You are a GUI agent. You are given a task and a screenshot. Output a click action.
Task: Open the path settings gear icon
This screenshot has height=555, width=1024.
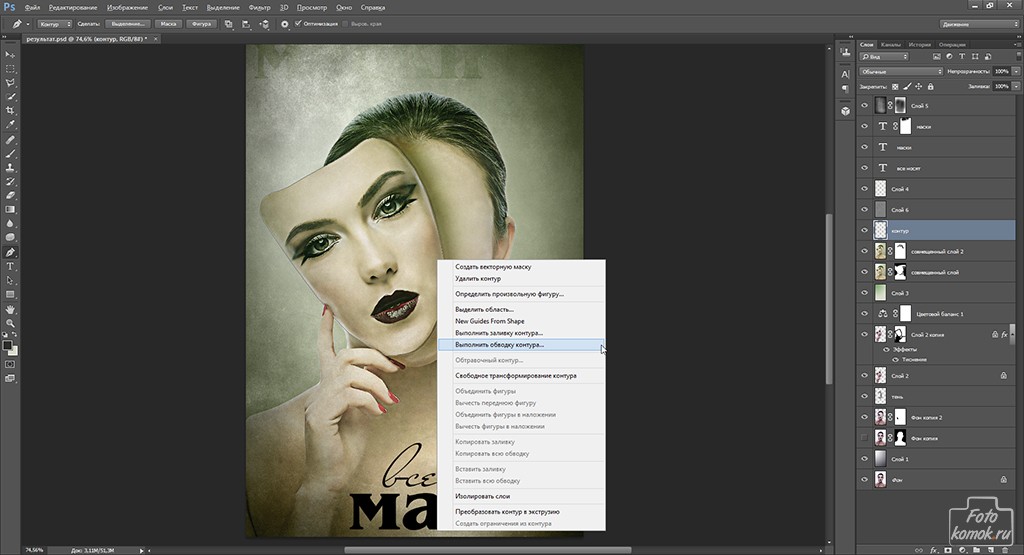click(x=285, y=23)
